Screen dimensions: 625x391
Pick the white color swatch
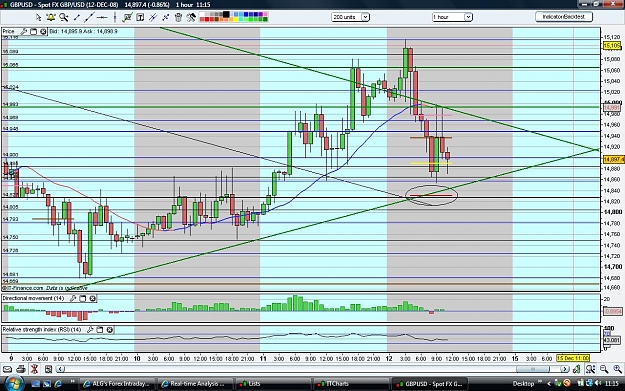(202, 15)
